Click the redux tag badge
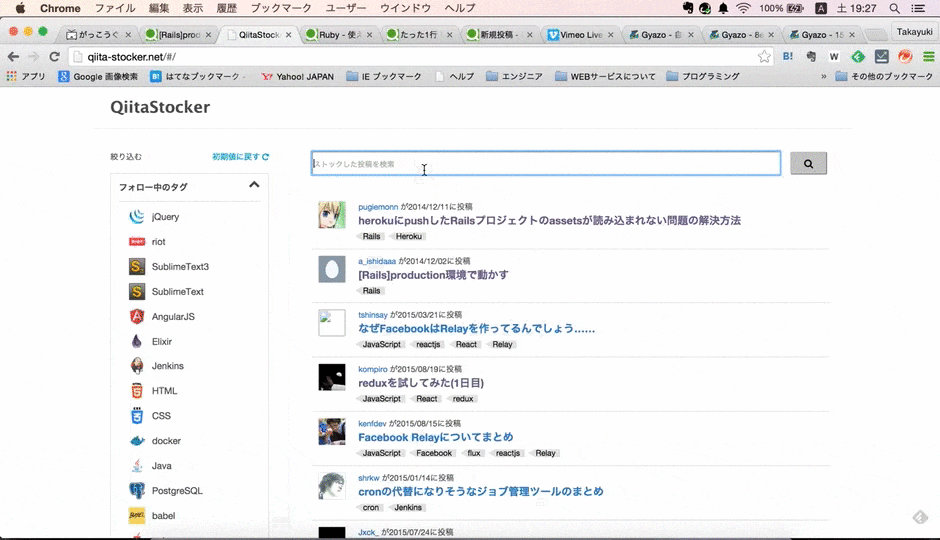 coord(462,399)
